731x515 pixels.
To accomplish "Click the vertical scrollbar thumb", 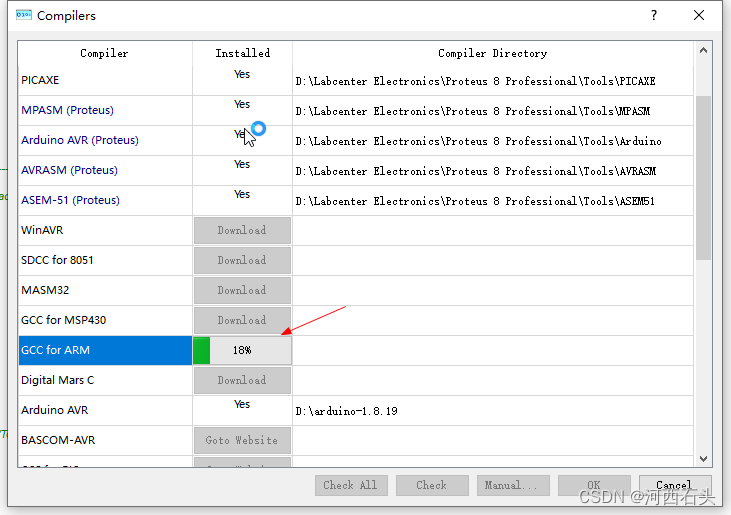I will click(703, 178).
